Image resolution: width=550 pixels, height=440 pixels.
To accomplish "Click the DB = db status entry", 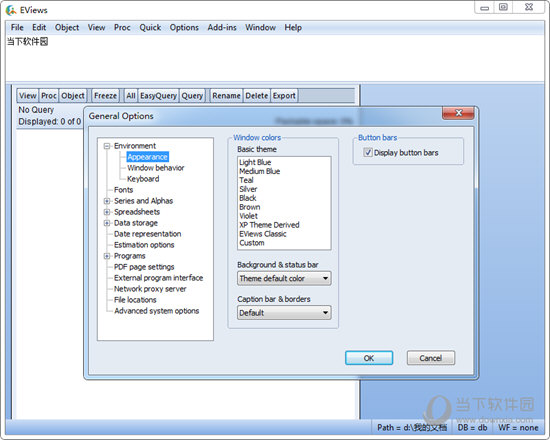I will [x=472, y=427].
